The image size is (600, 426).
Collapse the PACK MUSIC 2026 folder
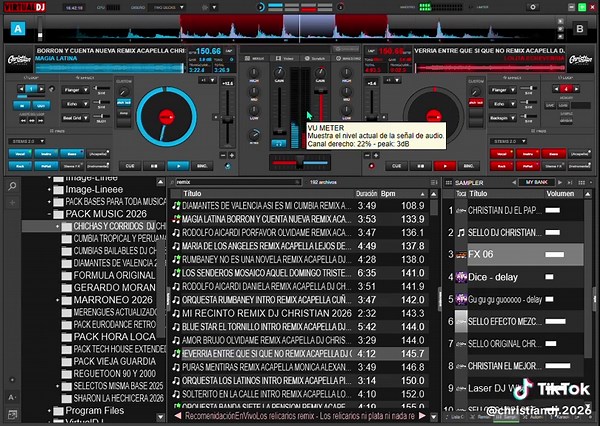tap(49, 214)
